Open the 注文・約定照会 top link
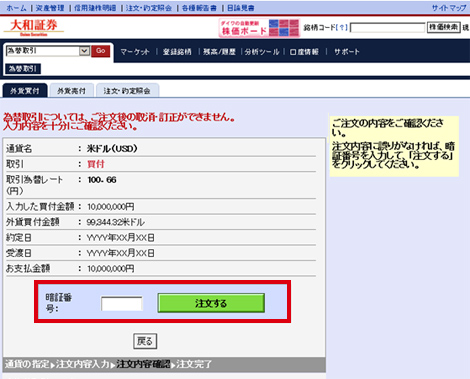 coord(149,8)
